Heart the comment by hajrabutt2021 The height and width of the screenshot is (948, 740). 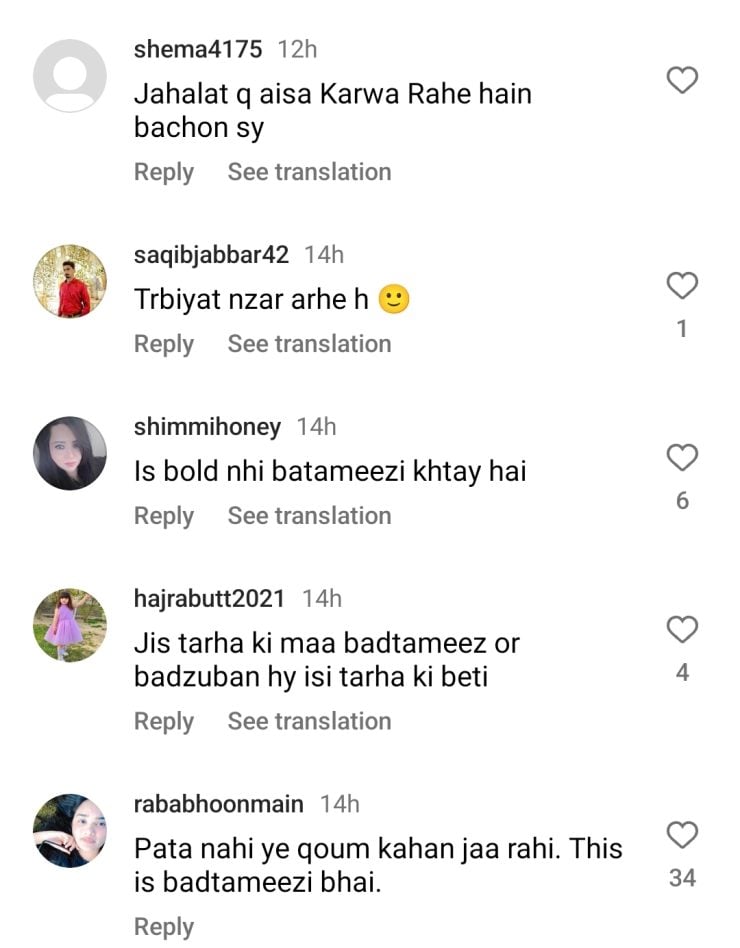click(682, 630)
